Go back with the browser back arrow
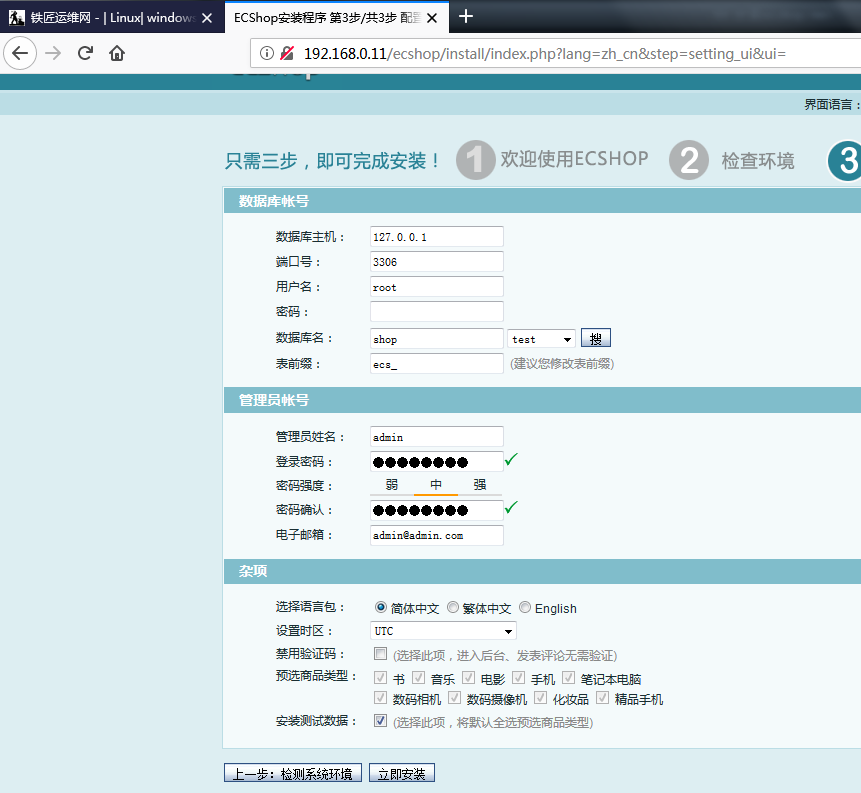The width and height of the screenshot is (861, 793). [x=20, y=53]
